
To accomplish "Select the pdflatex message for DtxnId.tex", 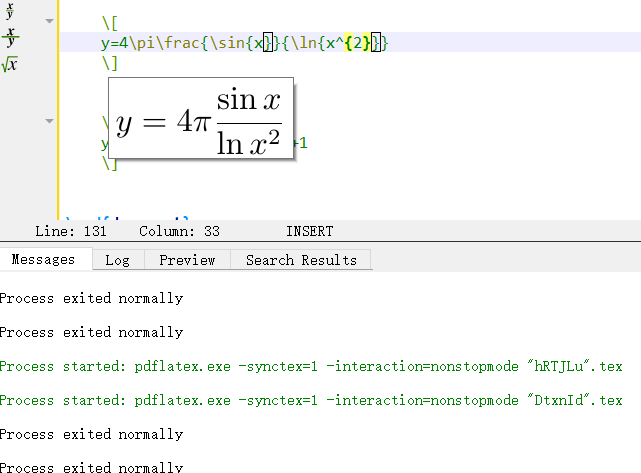I will pyautogui.click(x=311, y=400).
